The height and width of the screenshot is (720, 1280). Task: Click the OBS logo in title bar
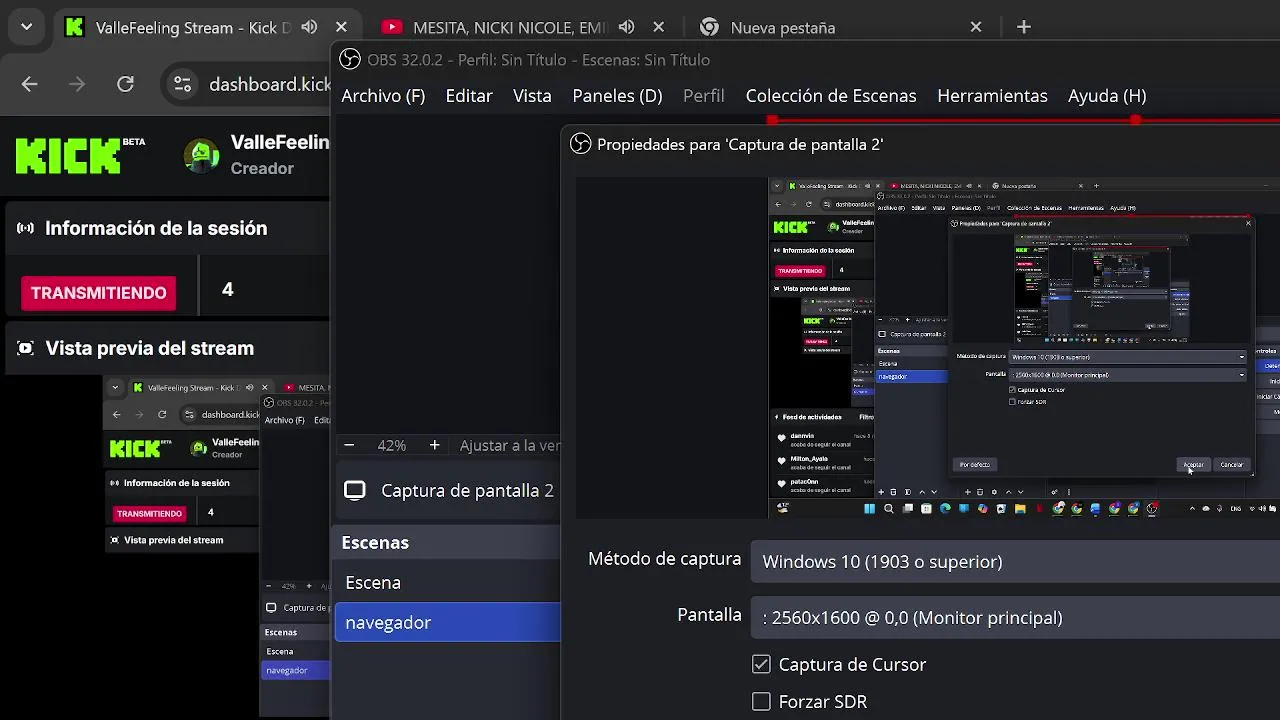click(x=350, y=60)
